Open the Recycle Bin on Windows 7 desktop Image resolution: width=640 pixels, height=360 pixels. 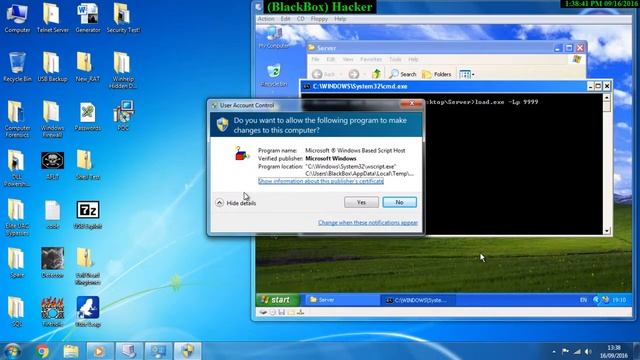[x=17, y=67]
